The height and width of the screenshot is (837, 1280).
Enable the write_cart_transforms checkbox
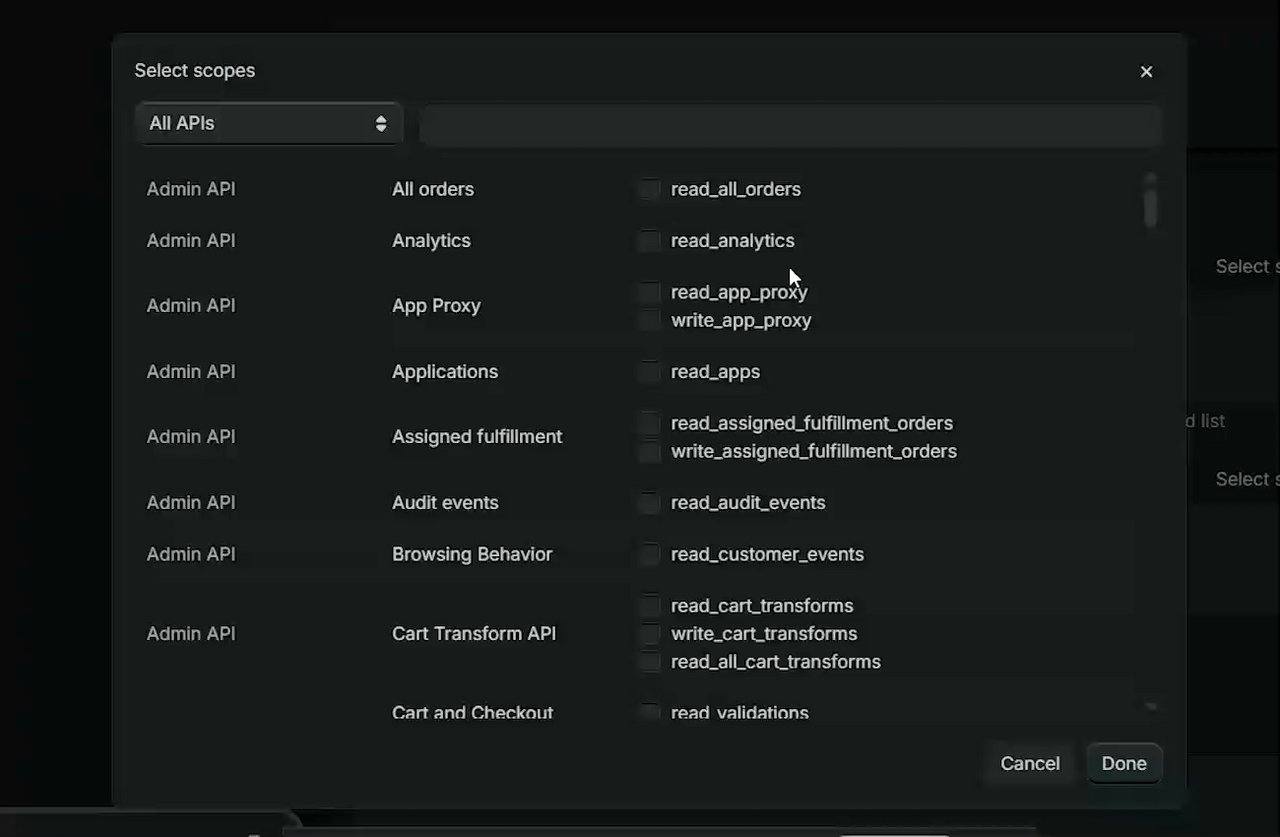(650, 634)
